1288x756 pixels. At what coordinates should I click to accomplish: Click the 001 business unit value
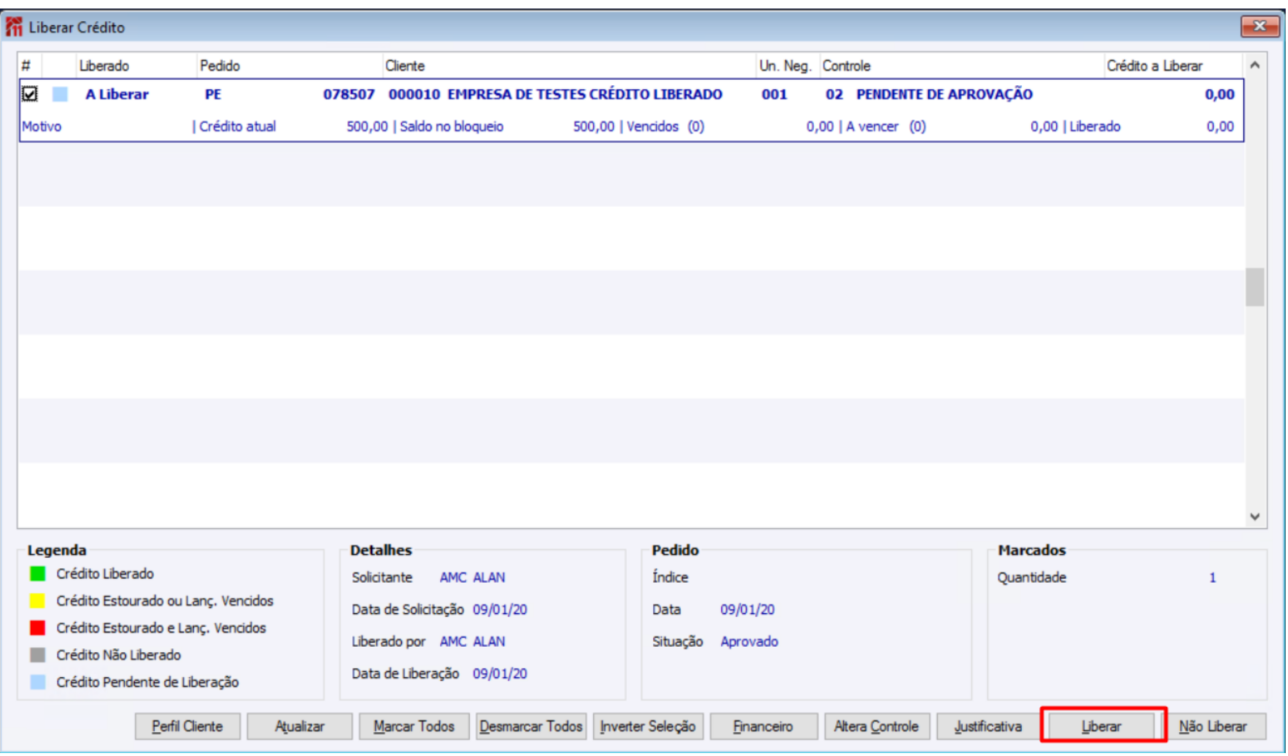774,95
